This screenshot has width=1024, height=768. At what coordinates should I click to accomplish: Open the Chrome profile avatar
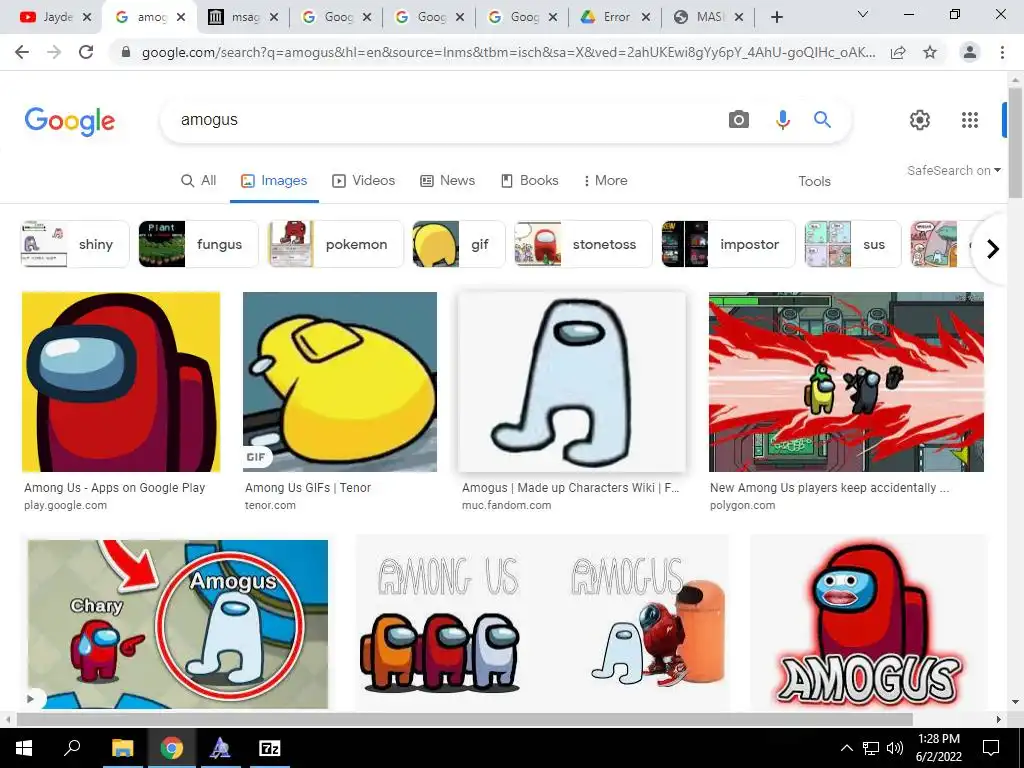[970, 52]
